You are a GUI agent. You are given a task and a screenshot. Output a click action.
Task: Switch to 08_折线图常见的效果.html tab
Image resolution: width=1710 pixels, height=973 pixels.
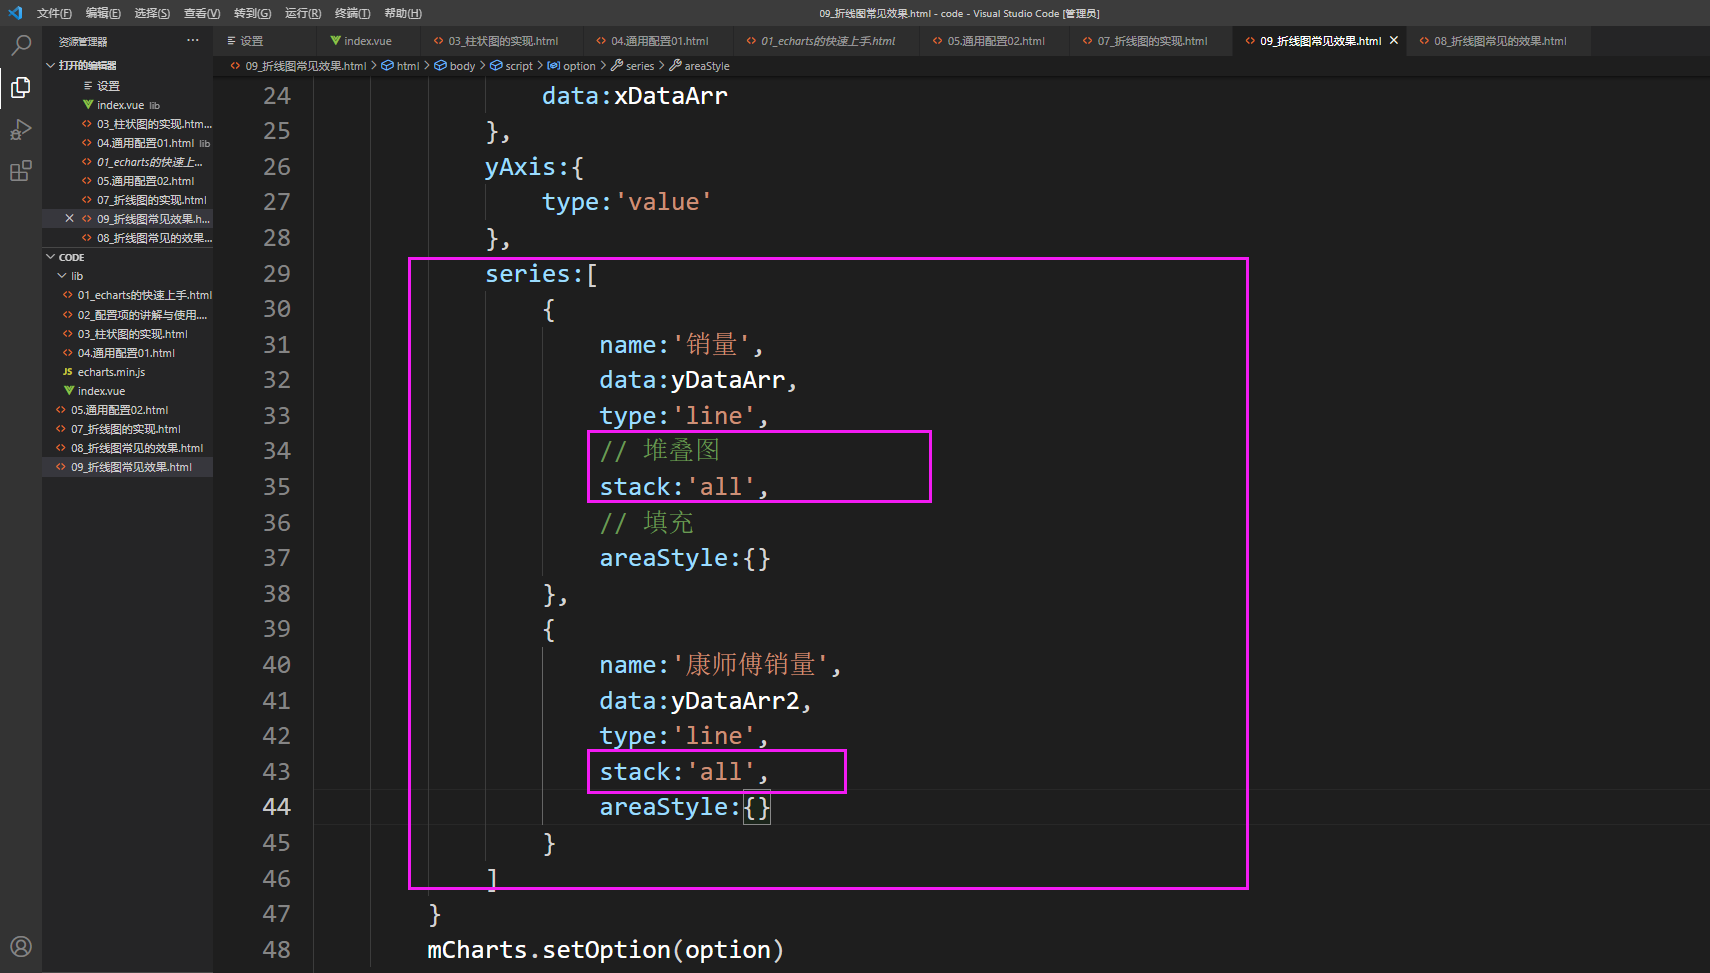(1500, 41)
